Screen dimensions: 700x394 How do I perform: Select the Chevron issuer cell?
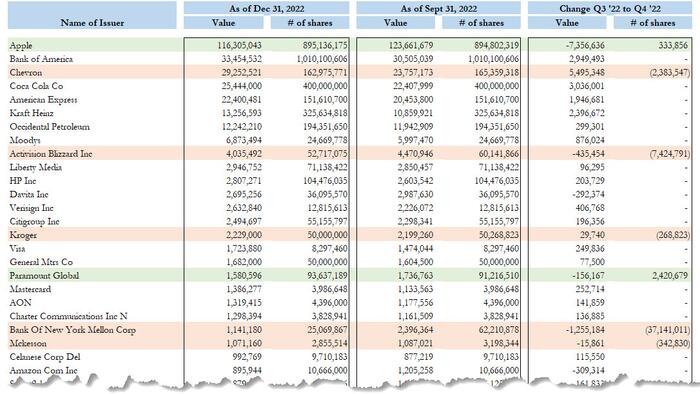tap(26, 72)
